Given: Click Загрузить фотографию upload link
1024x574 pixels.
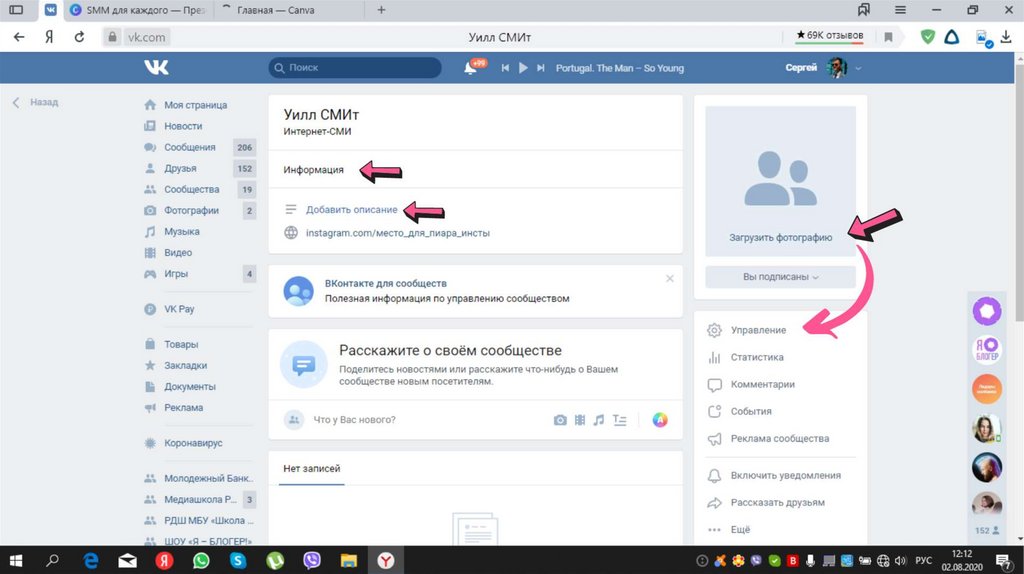Looking at the screenshot, I should coord(780,238).
